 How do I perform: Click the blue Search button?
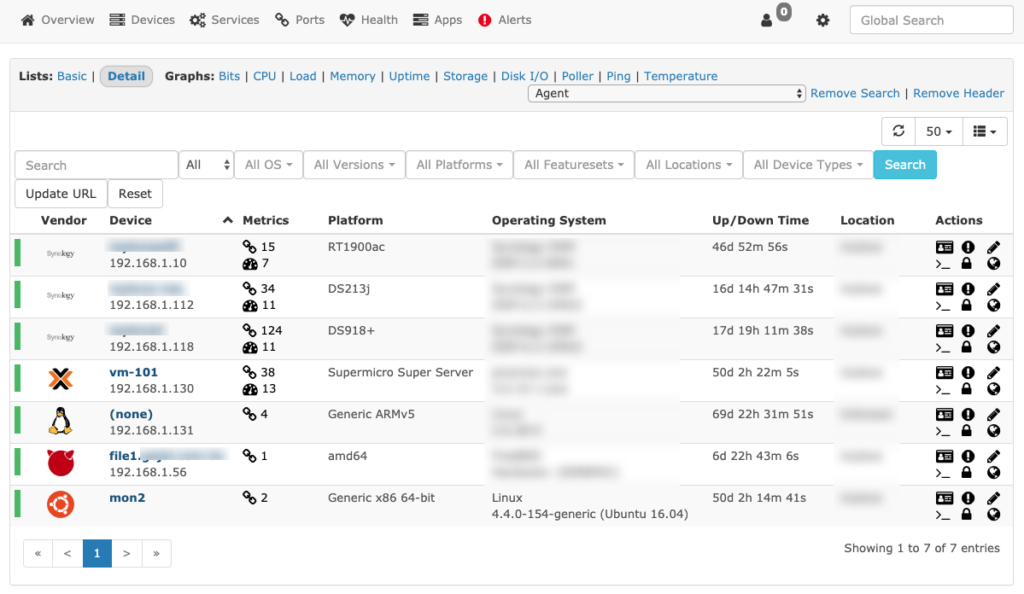click(904, 164)
